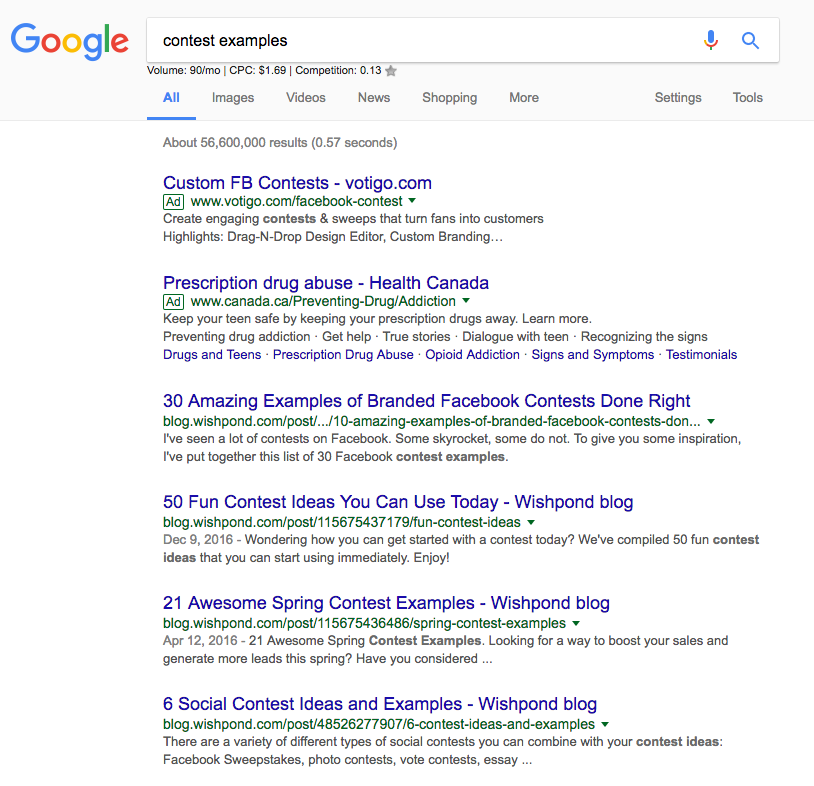
Task: Click the www.votigo.com/facebook-contest URL
Action: click(x=296, y=201)
